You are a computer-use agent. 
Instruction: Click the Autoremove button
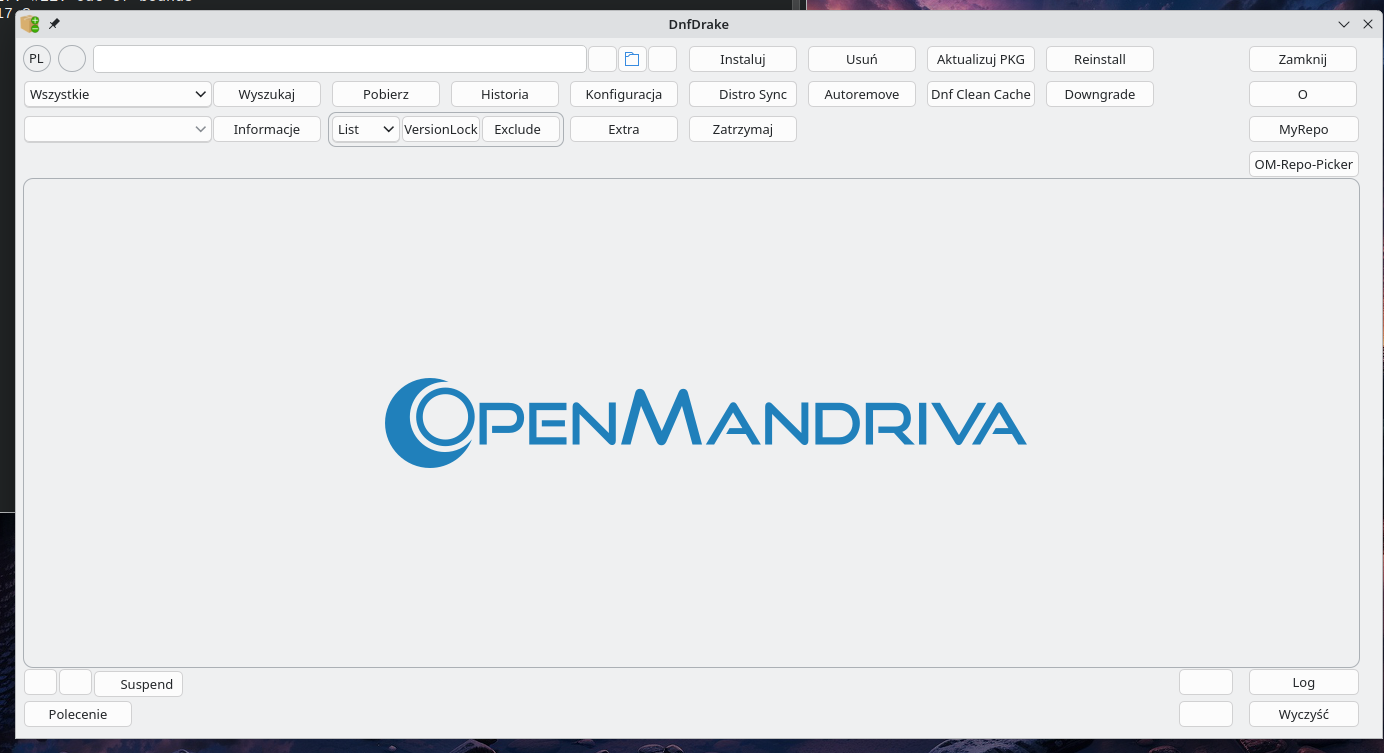click(x=862, y=94)
